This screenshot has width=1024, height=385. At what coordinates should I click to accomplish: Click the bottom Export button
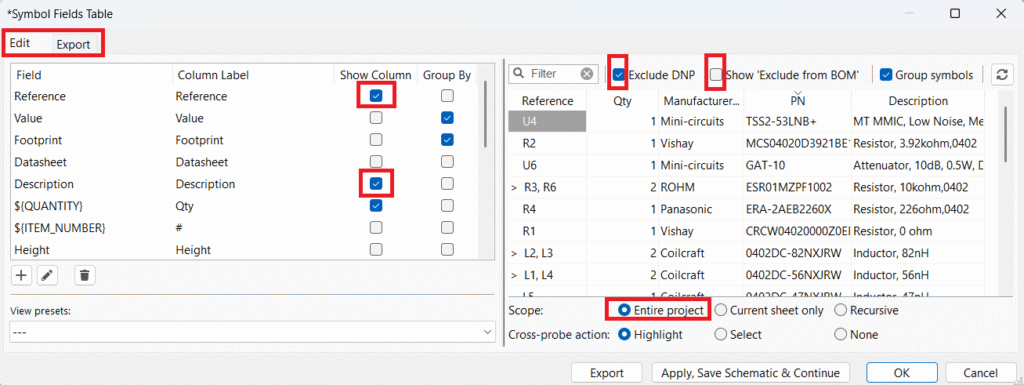pos(607,373)
